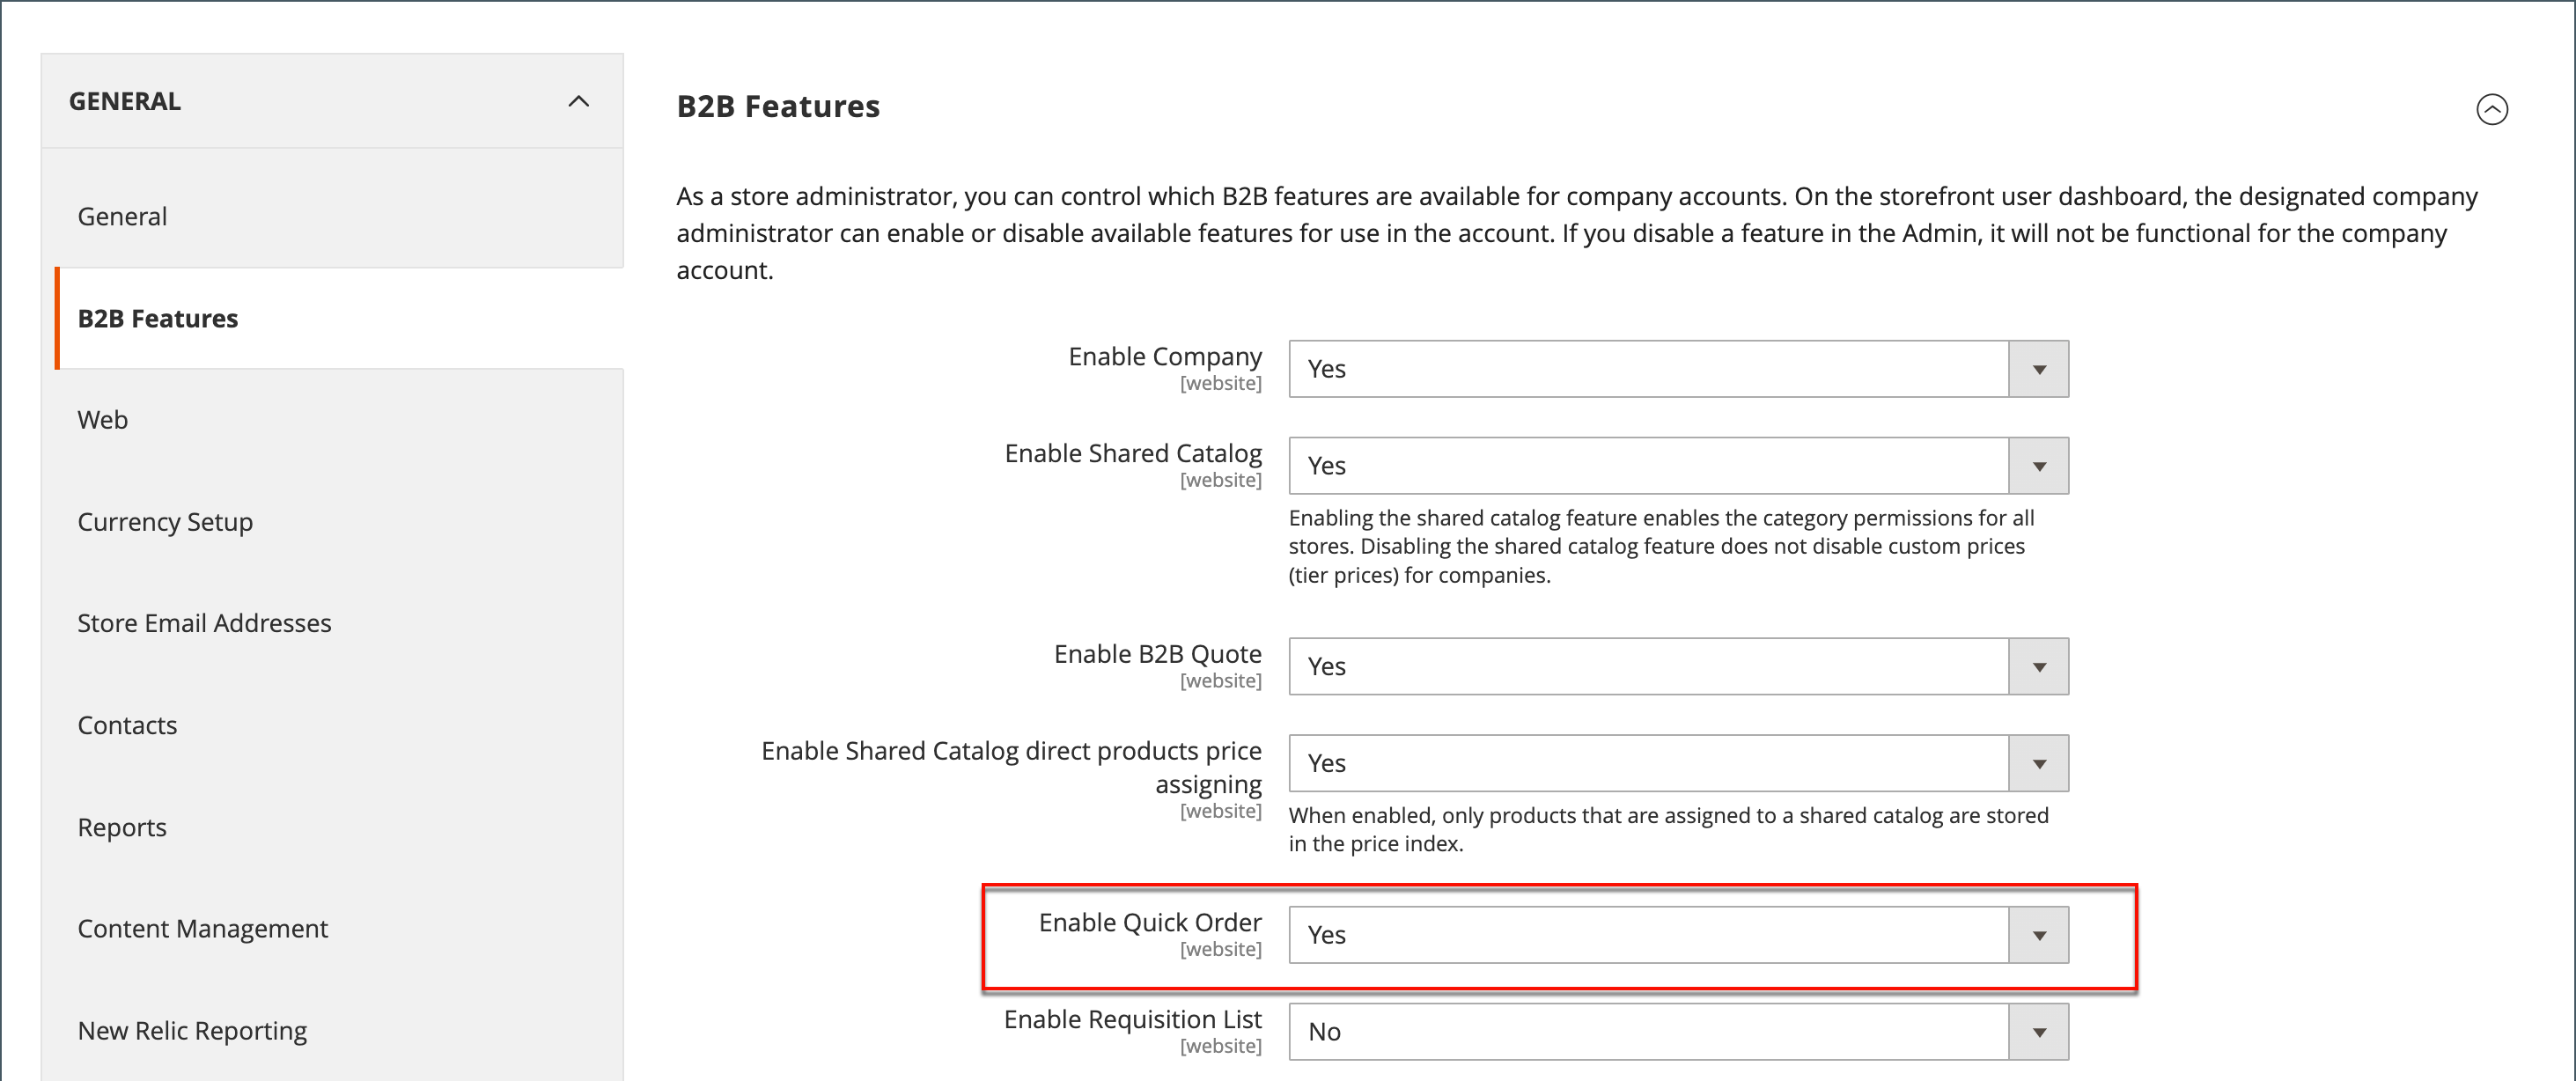Open the direct products price assigning dropdown
This screenshot has width=2576, height=1081.
(x=2038, y=764)
